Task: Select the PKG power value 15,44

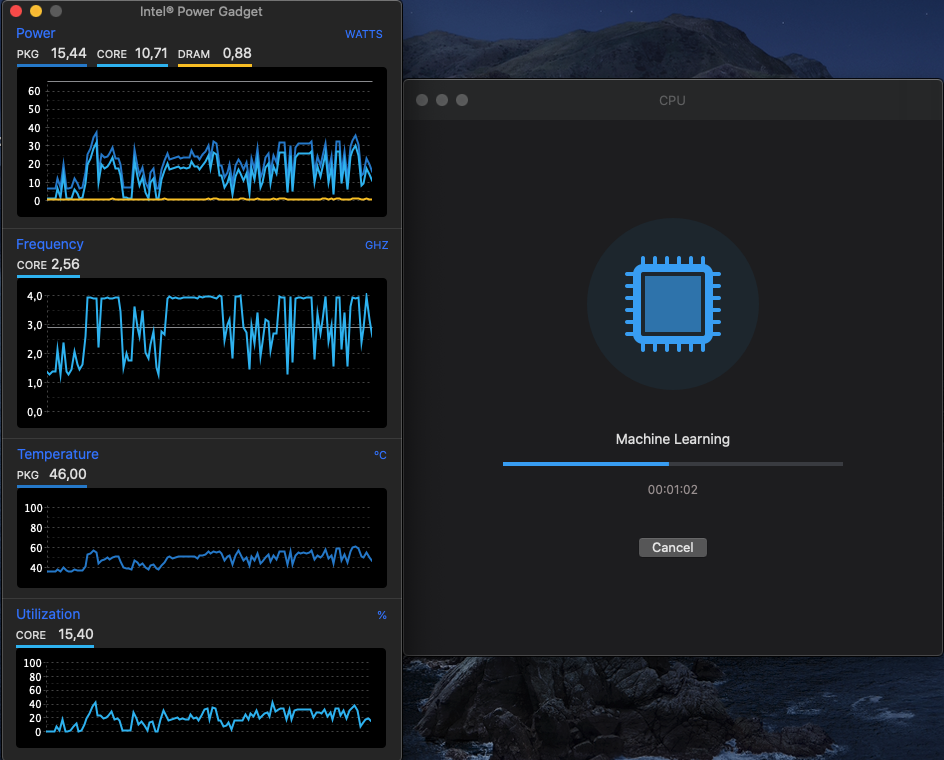Action: click(69, 54)
